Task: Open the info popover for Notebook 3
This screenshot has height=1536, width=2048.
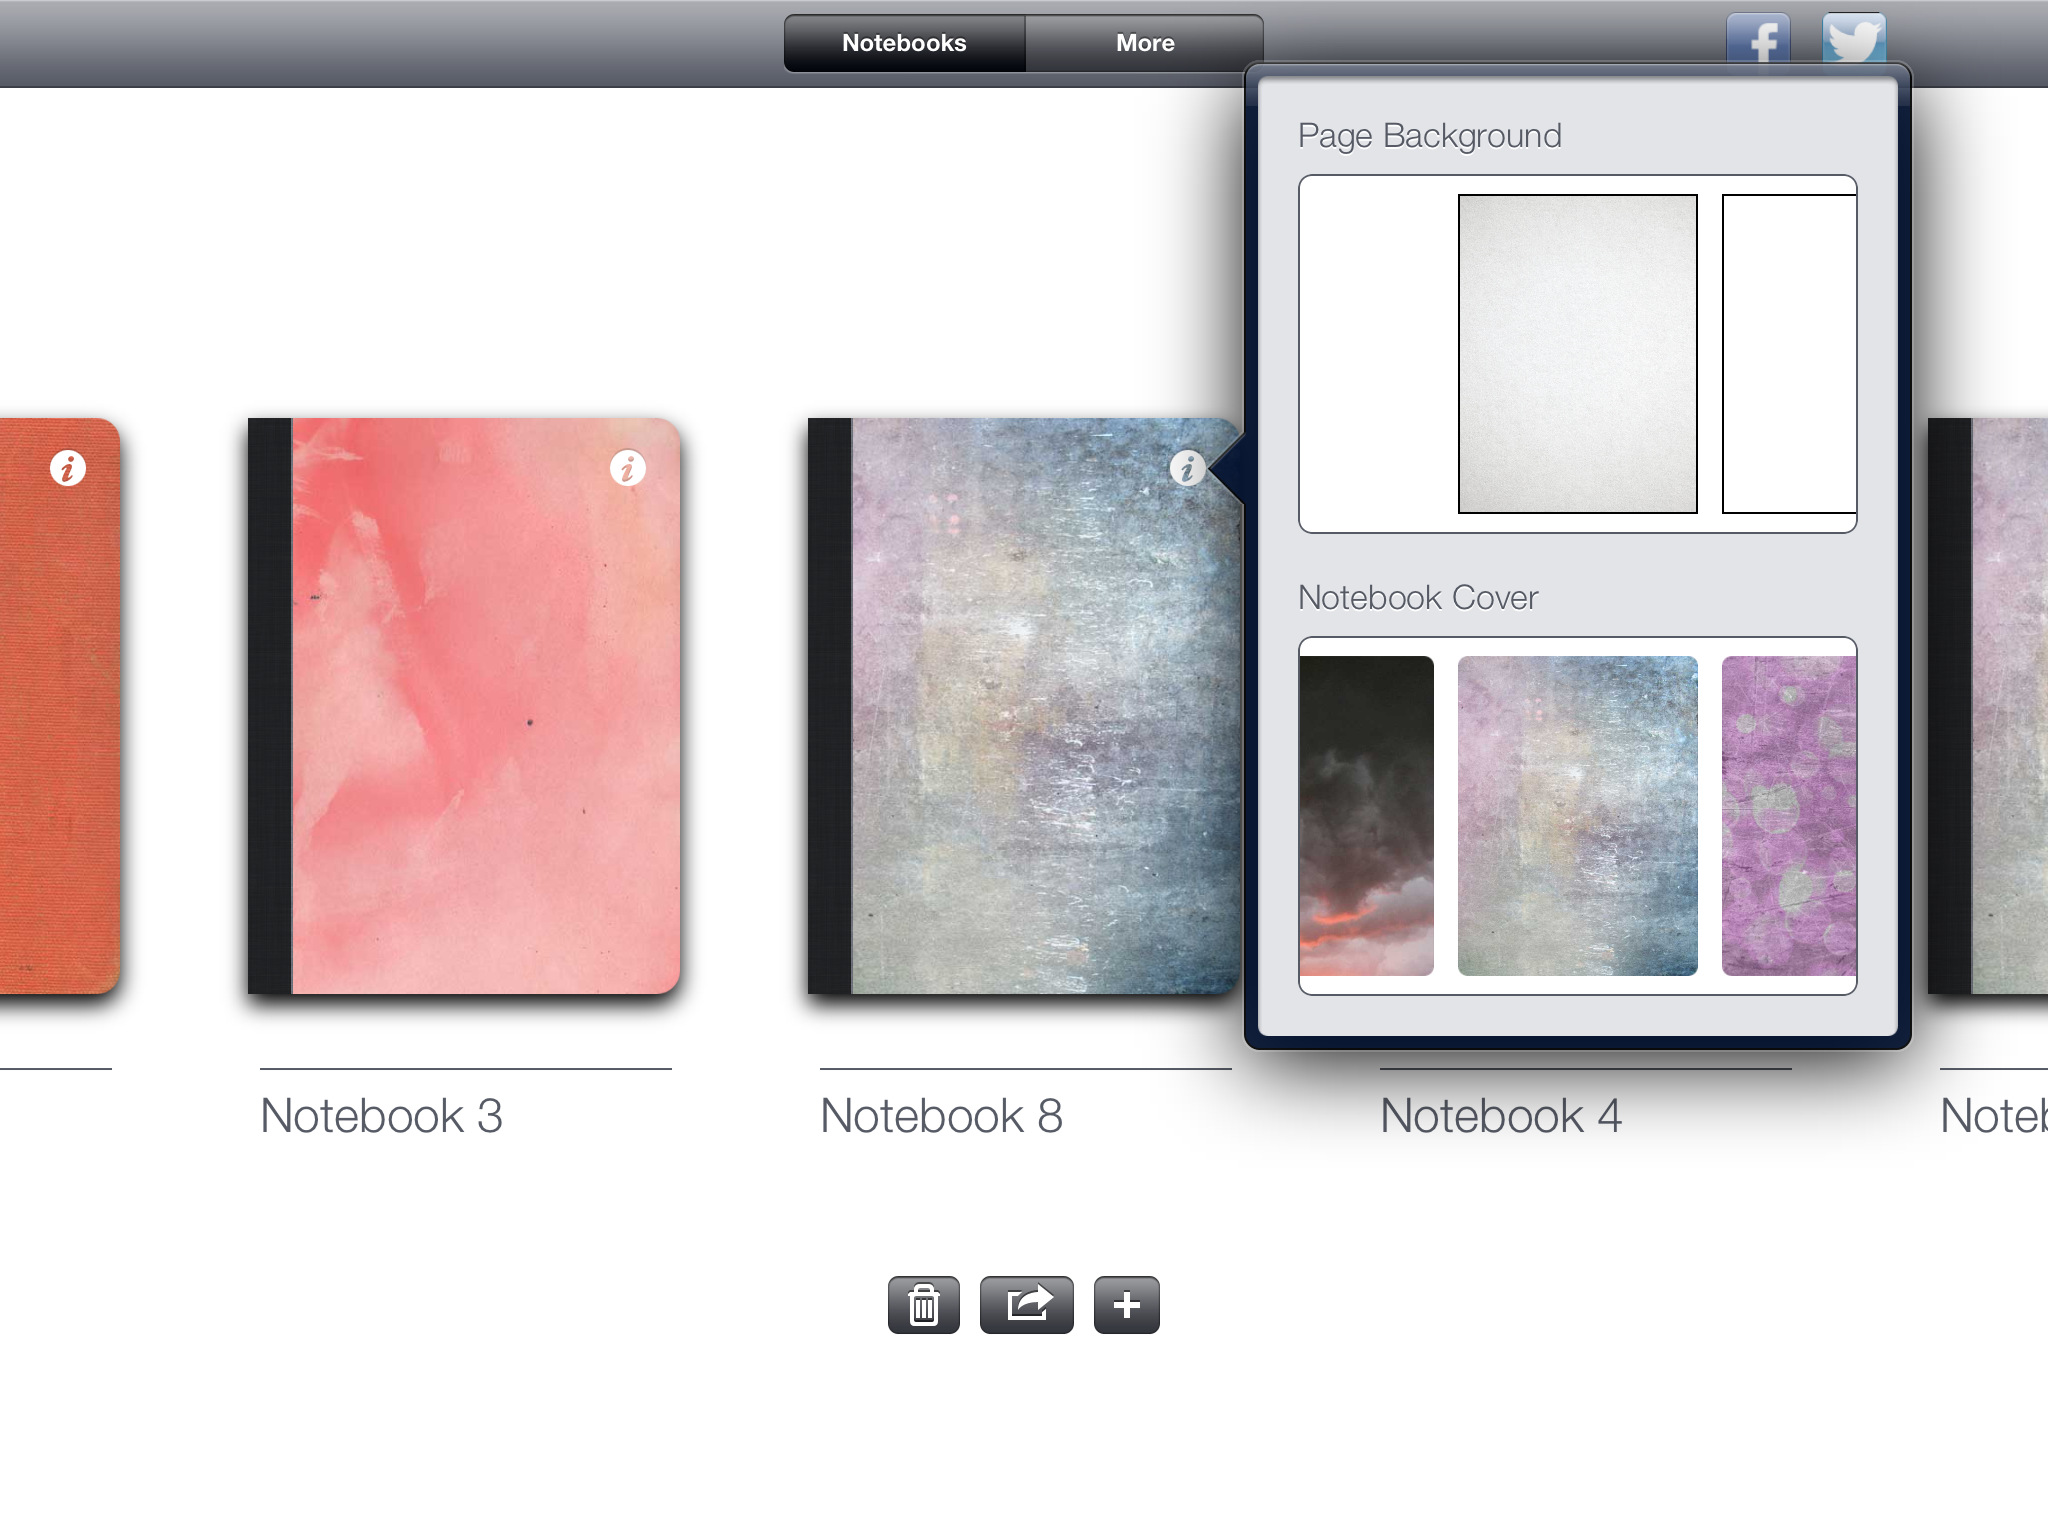Action: pos(627,466)
